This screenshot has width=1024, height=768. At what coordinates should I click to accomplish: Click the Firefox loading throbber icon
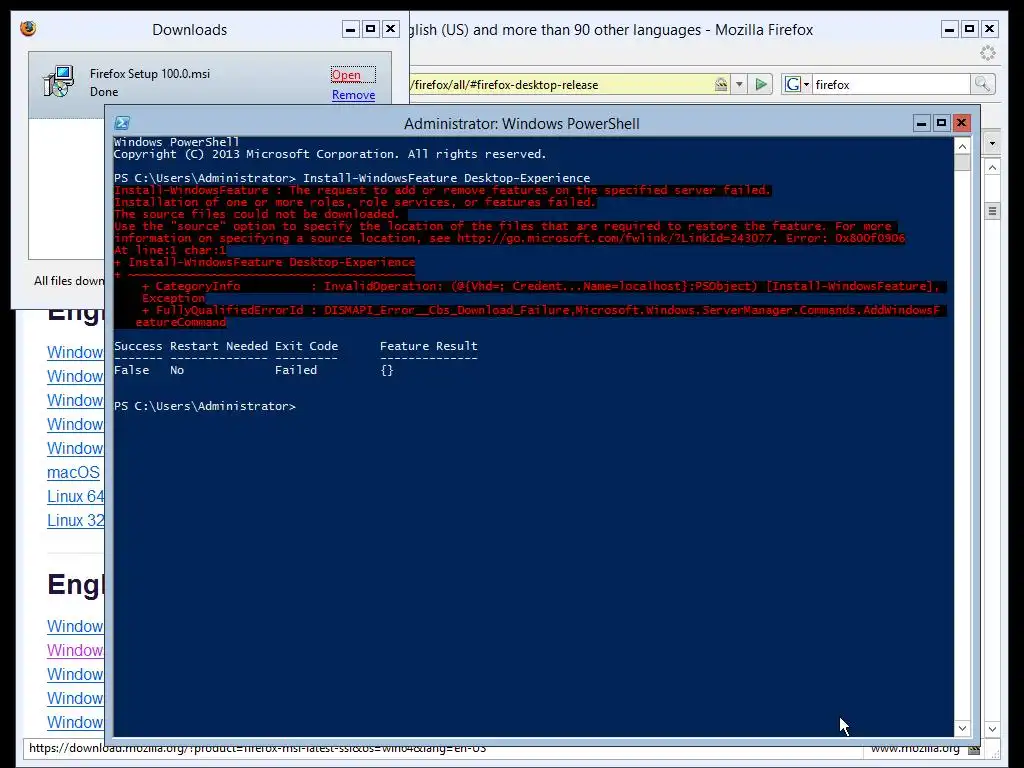click(987, 54)
